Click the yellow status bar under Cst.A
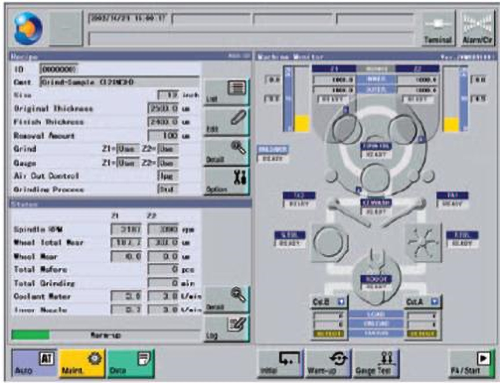 422,334
